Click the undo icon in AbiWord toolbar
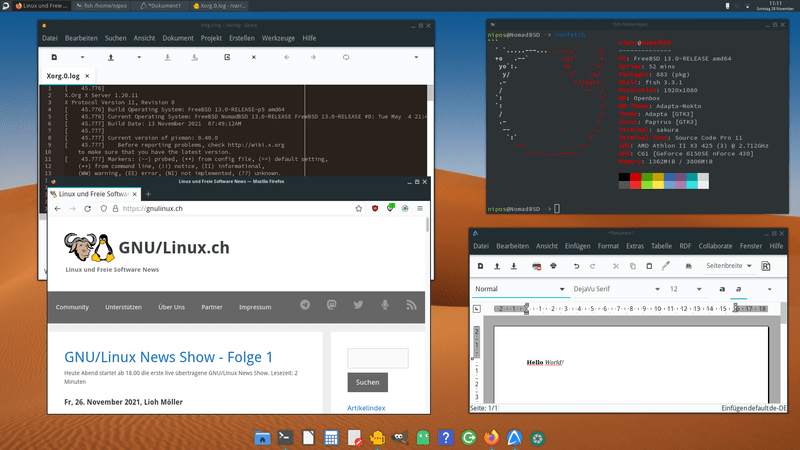Viewport: 800px width, 450px height. pos(577,266)
